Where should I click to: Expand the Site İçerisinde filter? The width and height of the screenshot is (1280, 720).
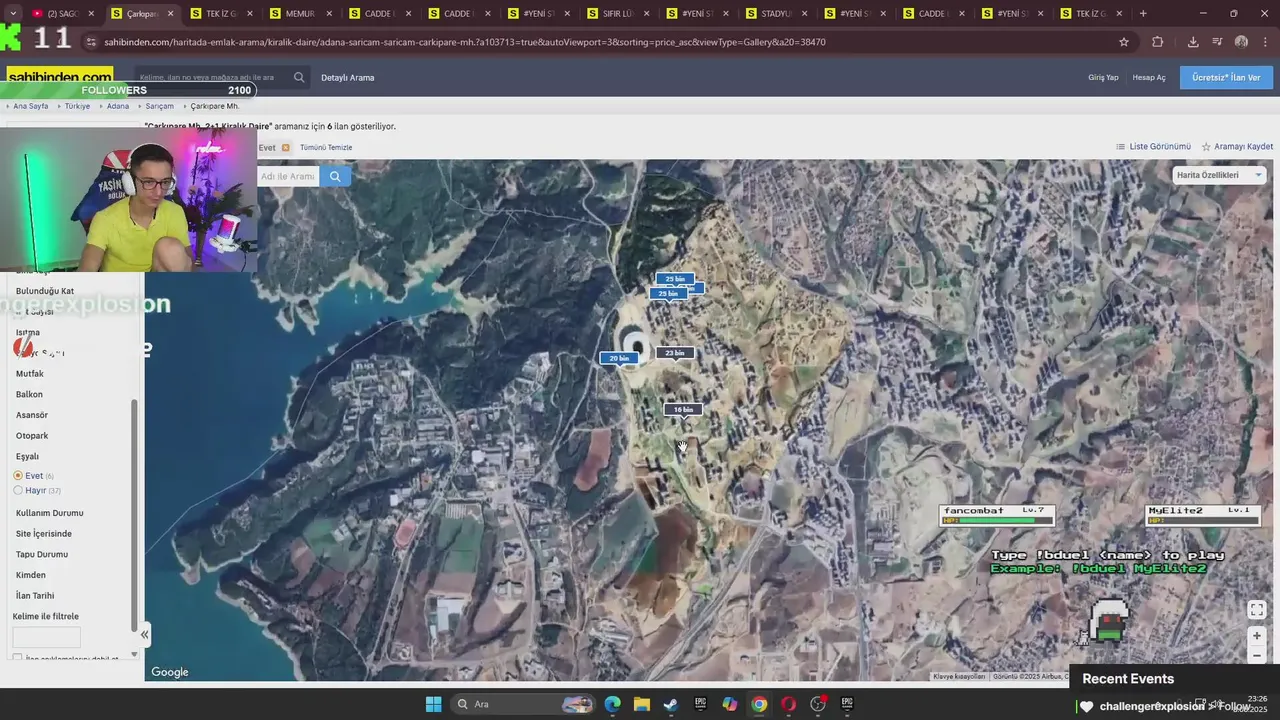[44, 534]
